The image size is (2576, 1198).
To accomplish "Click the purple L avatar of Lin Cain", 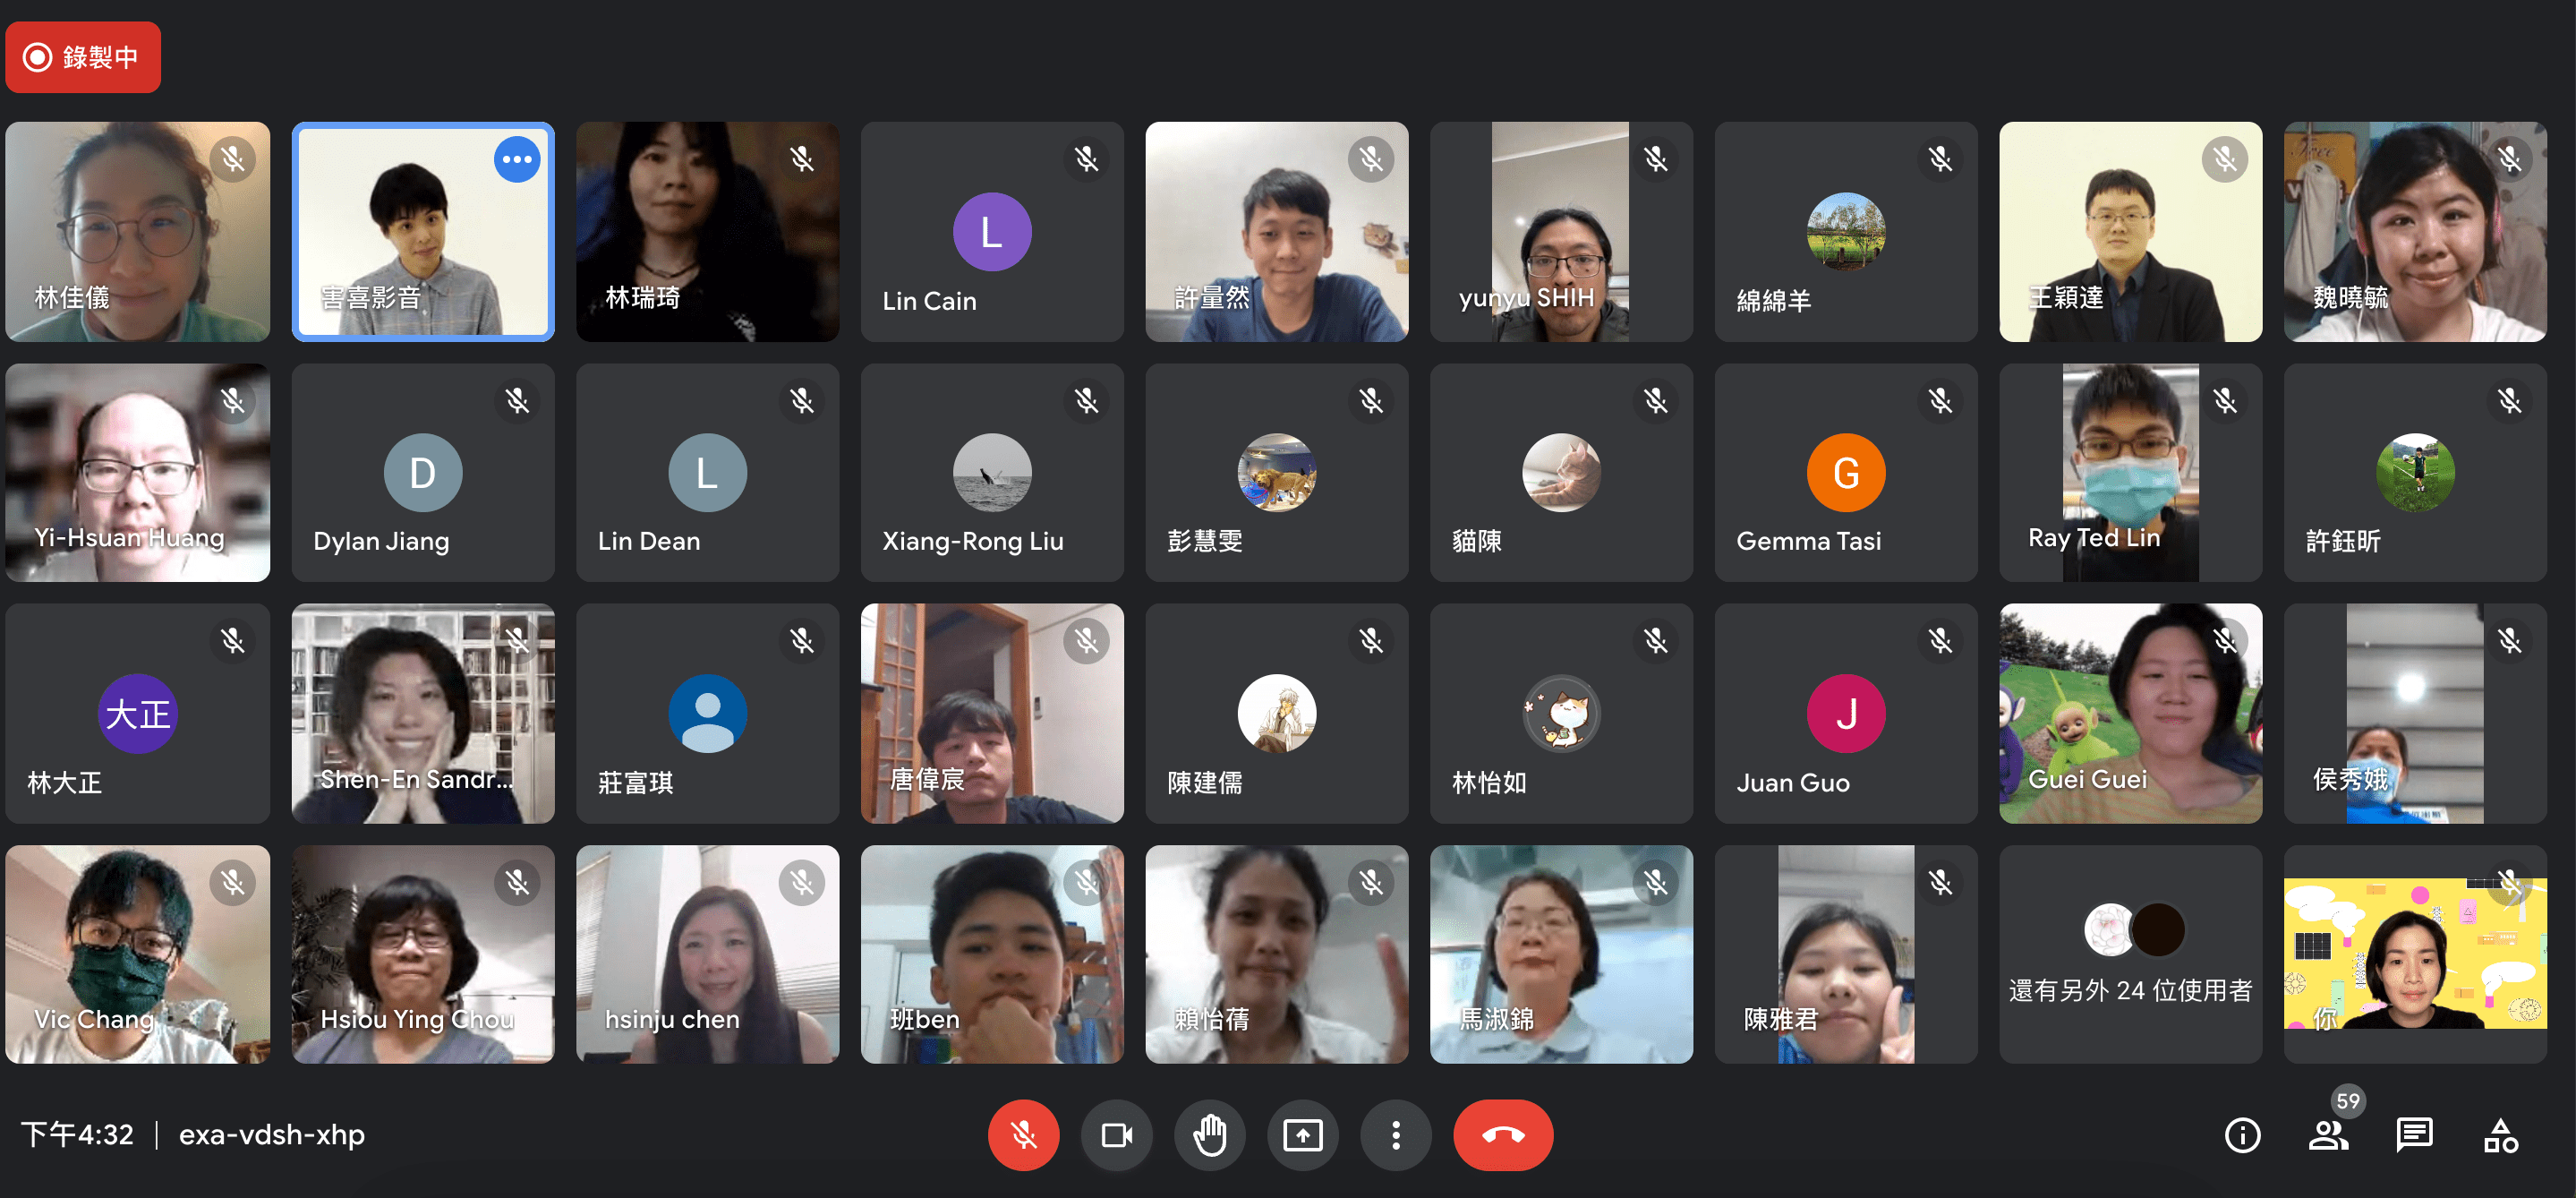I will tap(991, 232).
